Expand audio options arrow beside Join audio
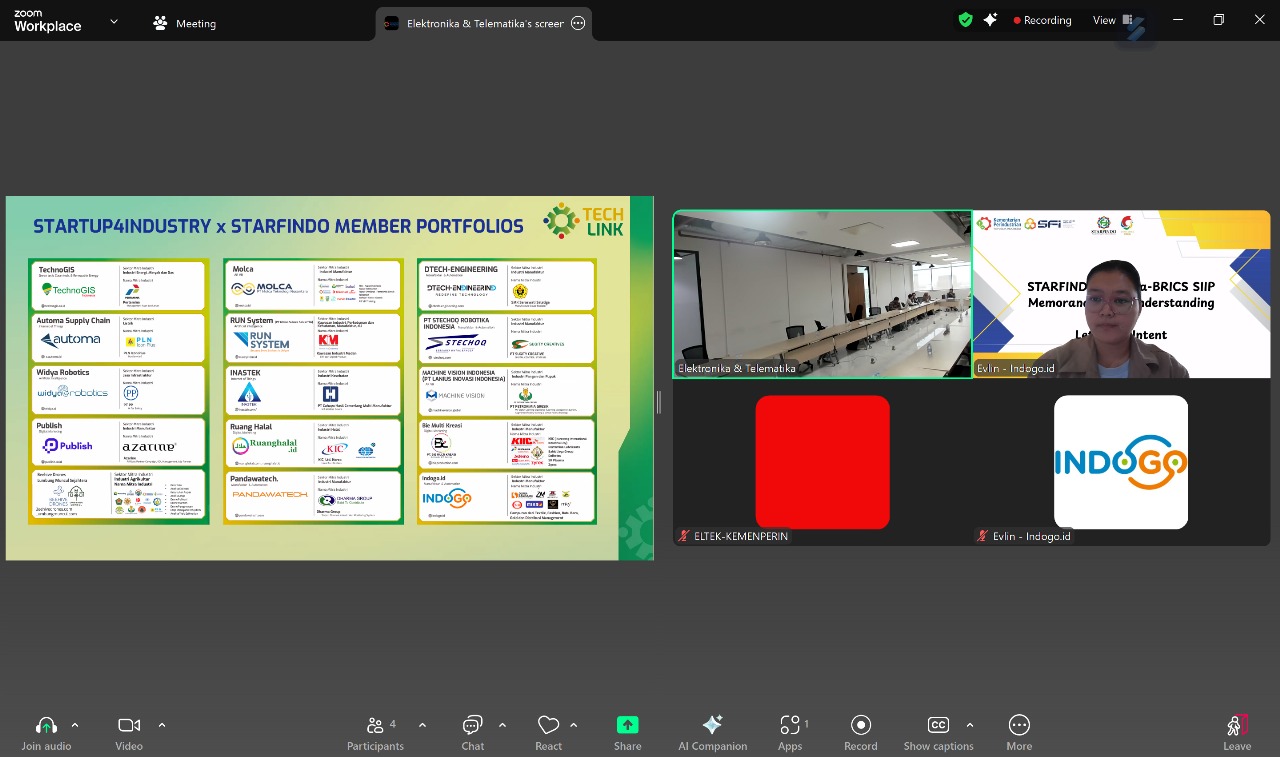The height and width of the screenshot is (757, 1280). tap(75, 725)
